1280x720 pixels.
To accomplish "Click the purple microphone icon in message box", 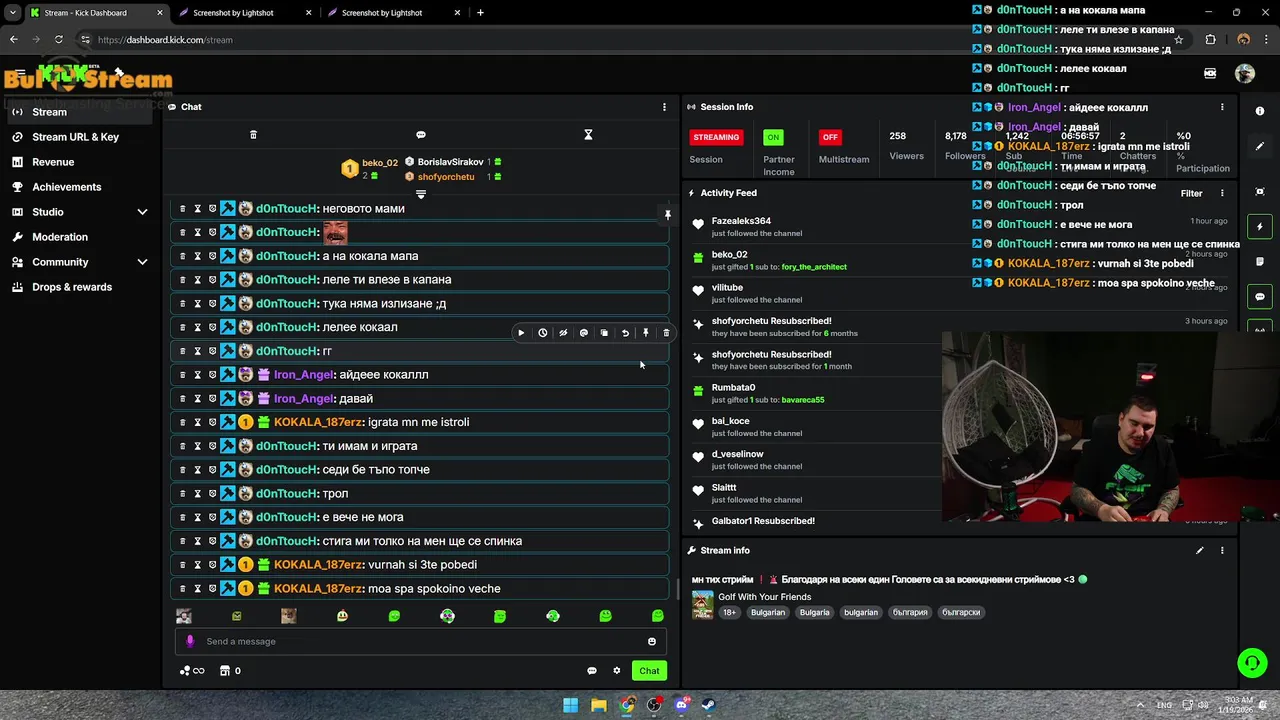I will point(190,642).
